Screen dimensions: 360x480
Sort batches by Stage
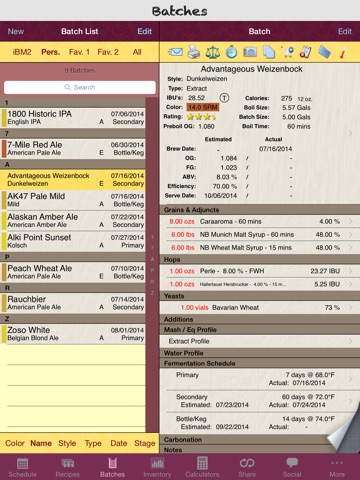pyautogui.click(x=145, y=443)
